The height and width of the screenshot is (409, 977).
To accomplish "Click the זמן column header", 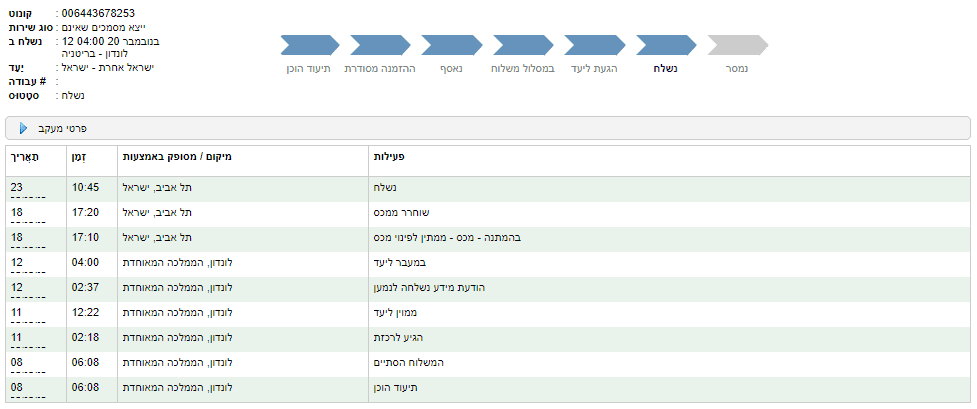I will click(79, 158).
